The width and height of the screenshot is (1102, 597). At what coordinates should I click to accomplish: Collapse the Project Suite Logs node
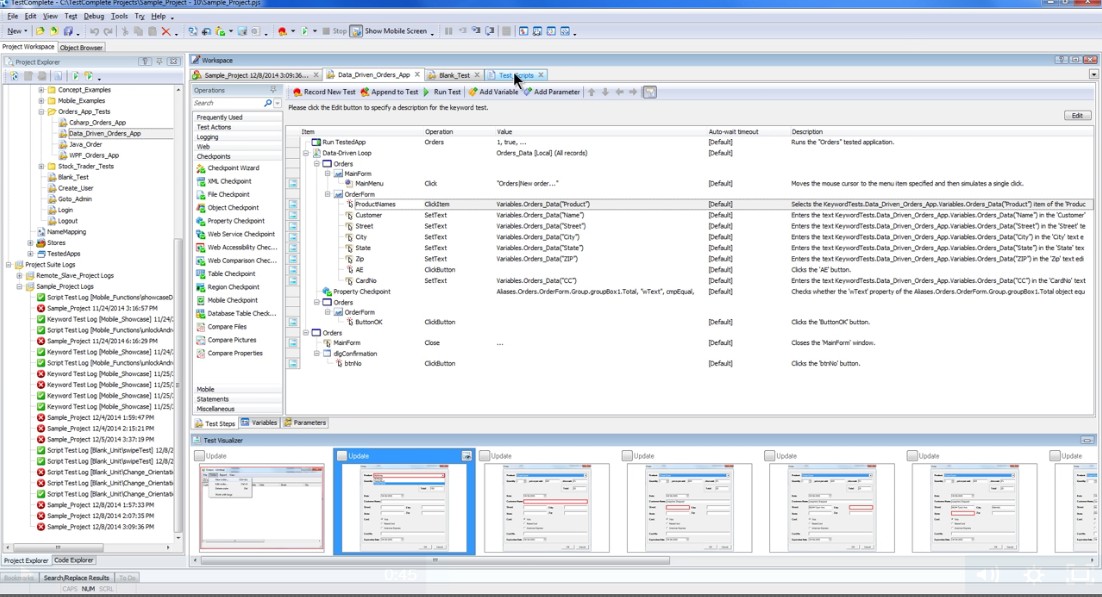click(x=9, y=265)
